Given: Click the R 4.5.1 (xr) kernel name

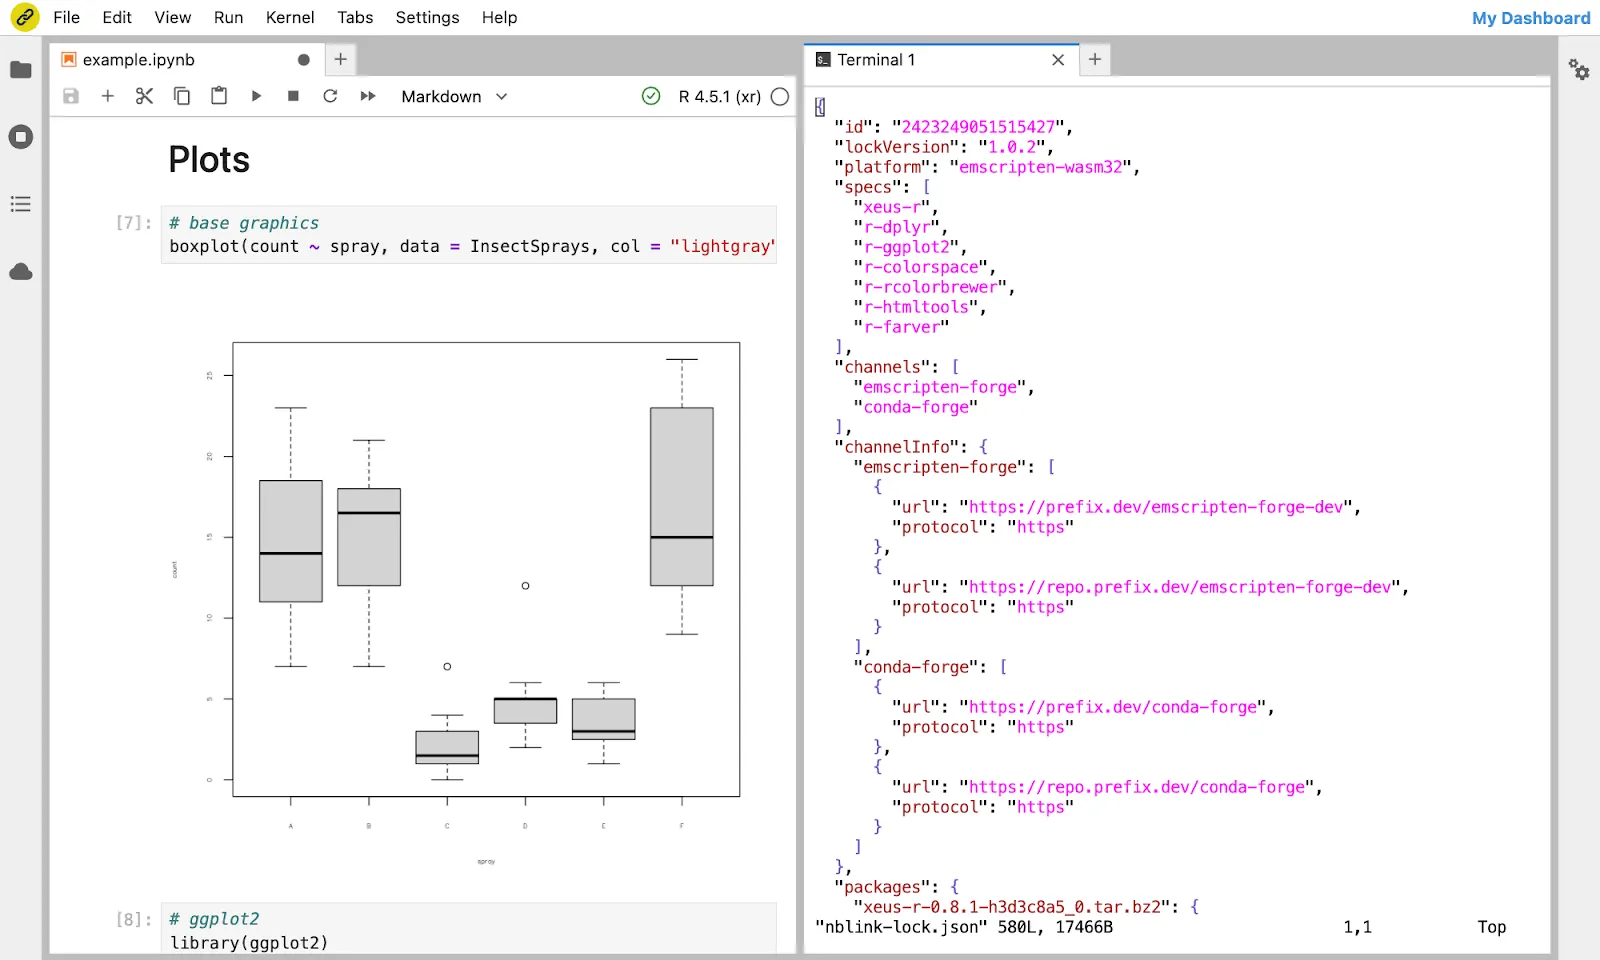Looking at the screenshot, I should (719, 96).
